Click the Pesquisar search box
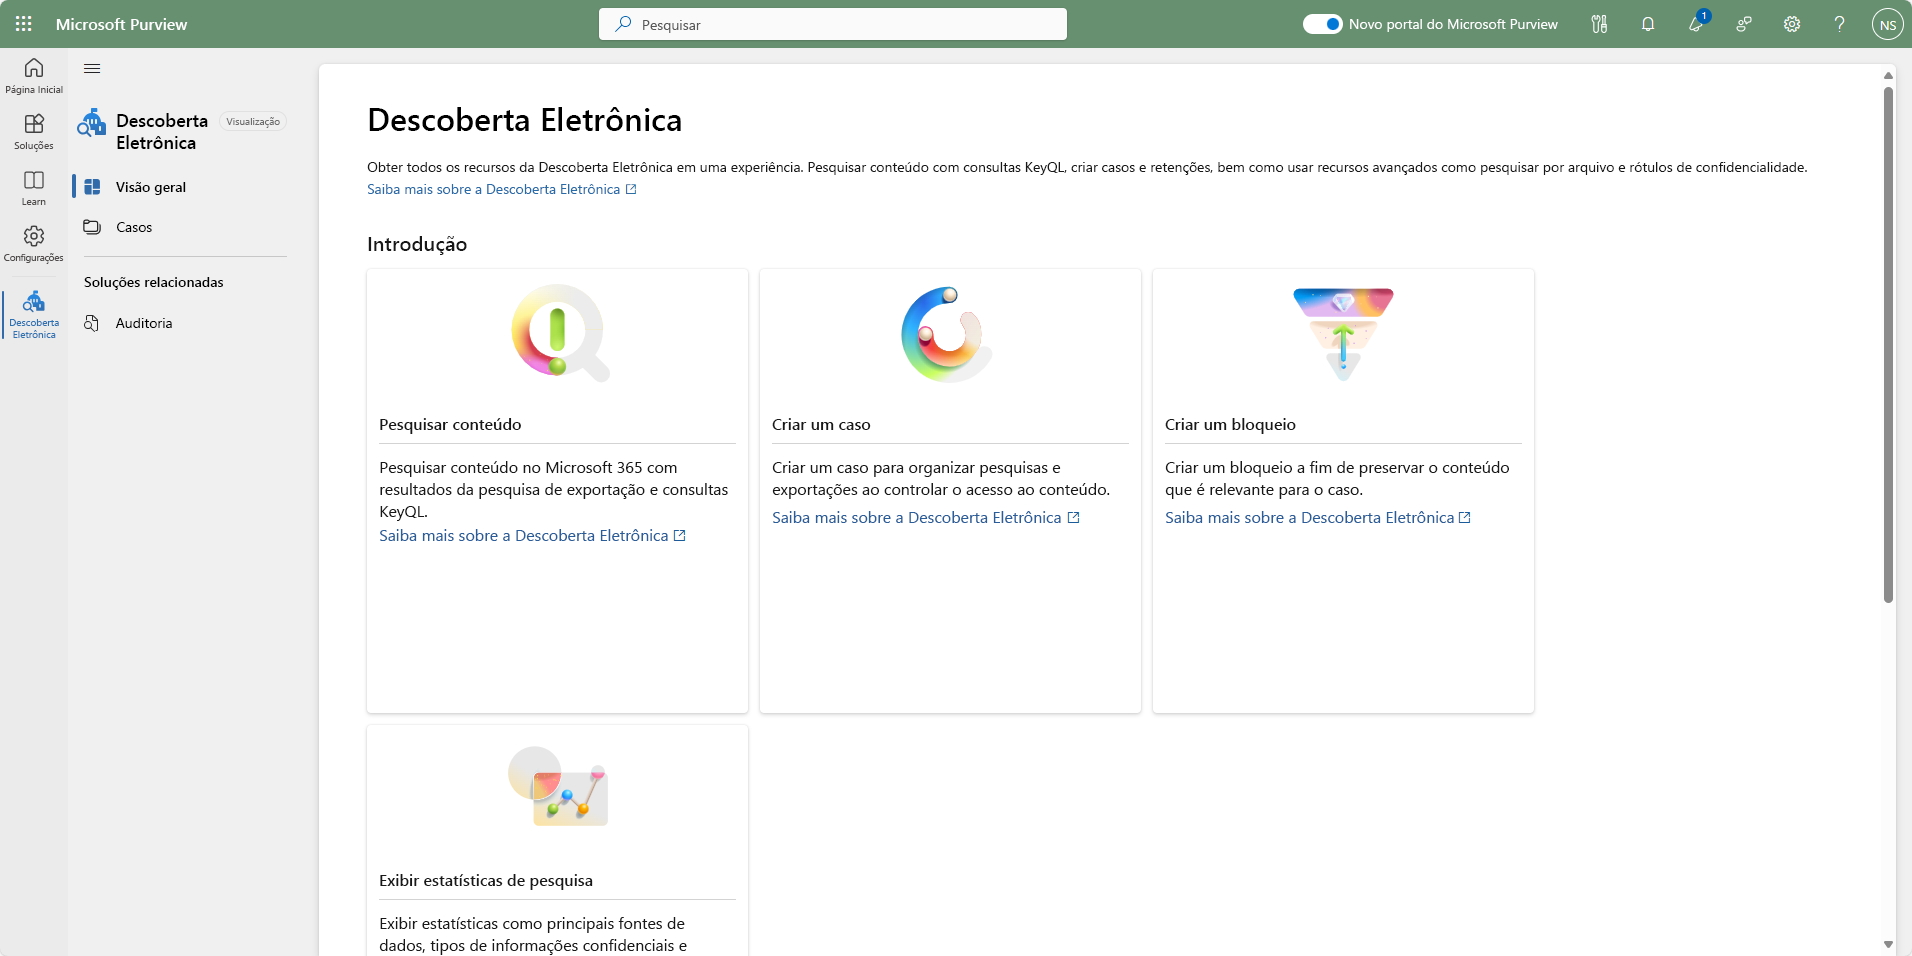The height and width of the screenshot is (956, 1912). click(x=832, y=24)
